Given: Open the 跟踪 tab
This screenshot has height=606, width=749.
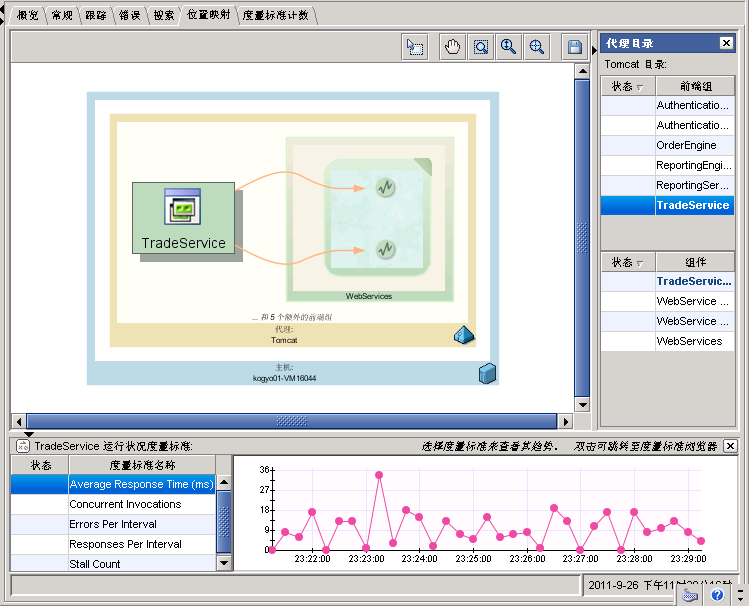Looking at the screenshot, I should pyautogui.click(x=96, y=15).
